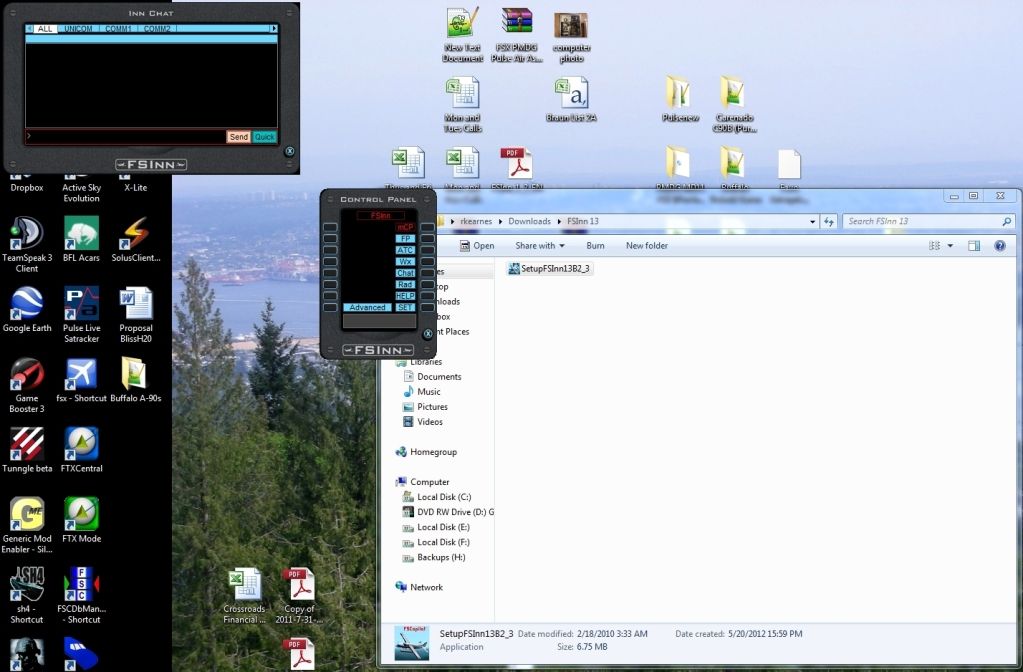Open the address bar history dropdown
The image size is (1023, 672).
(x=812, y=222)
